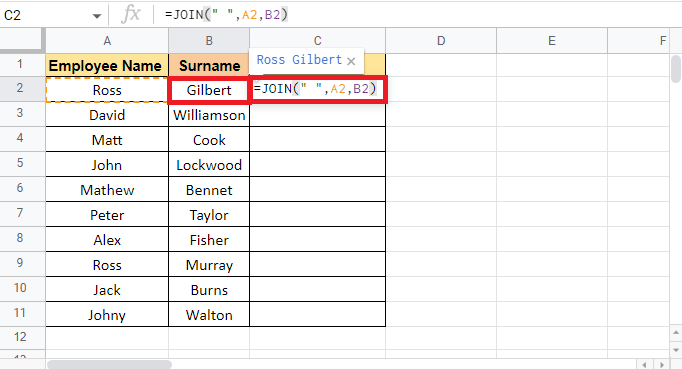
Task: Click the vertical scrollbar thumb
Action: tap(675, 69)
